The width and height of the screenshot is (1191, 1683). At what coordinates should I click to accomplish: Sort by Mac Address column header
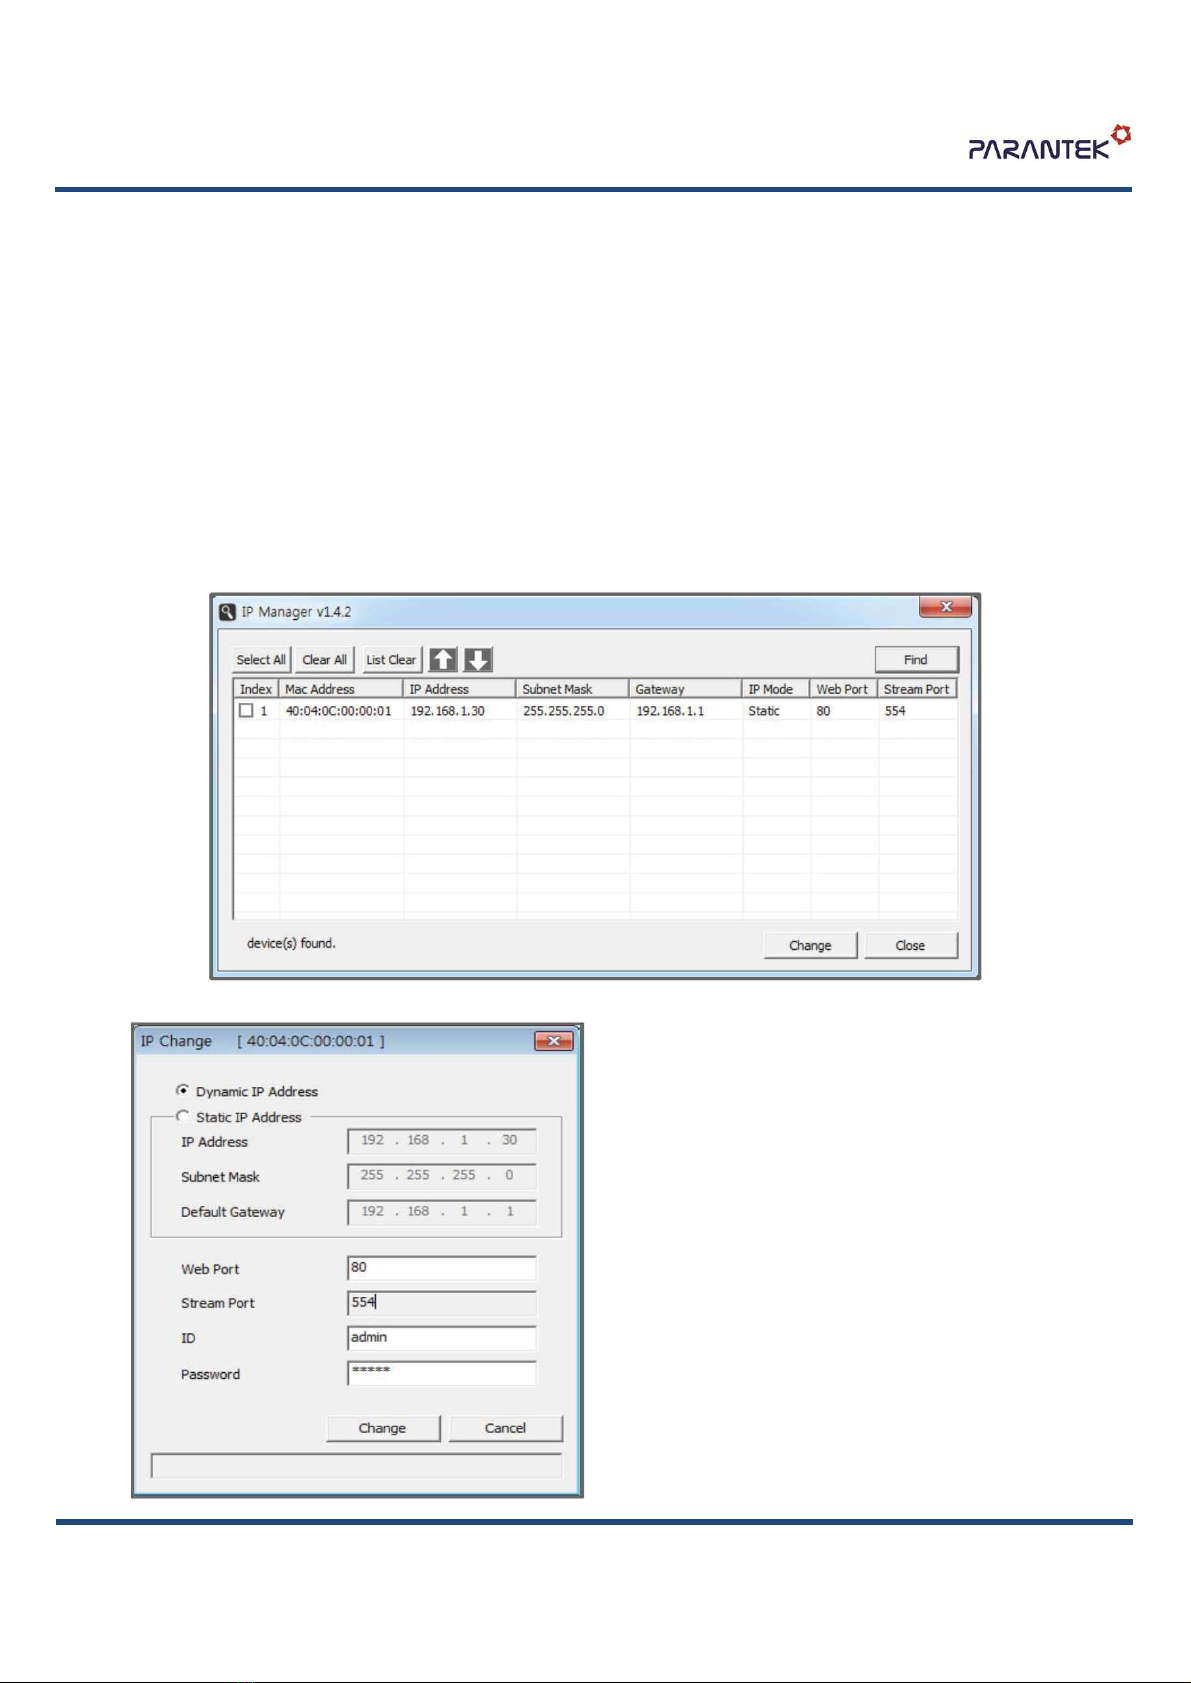pos(341,689)
